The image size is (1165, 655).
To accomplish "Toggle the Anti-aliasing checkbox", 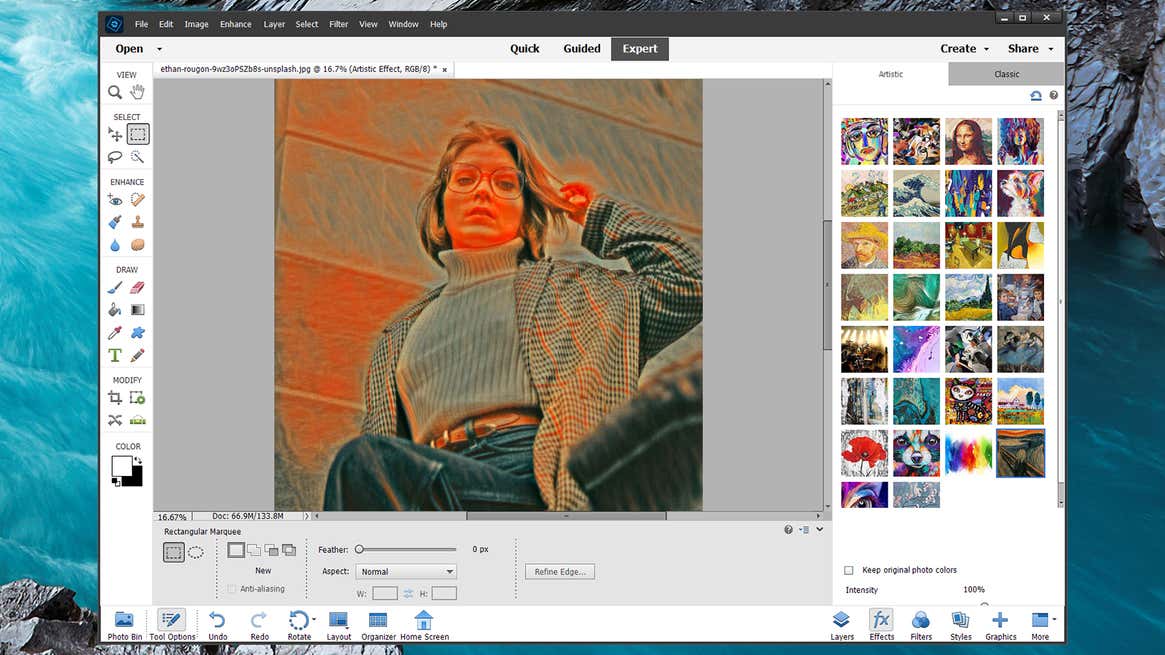I will 231,589.
